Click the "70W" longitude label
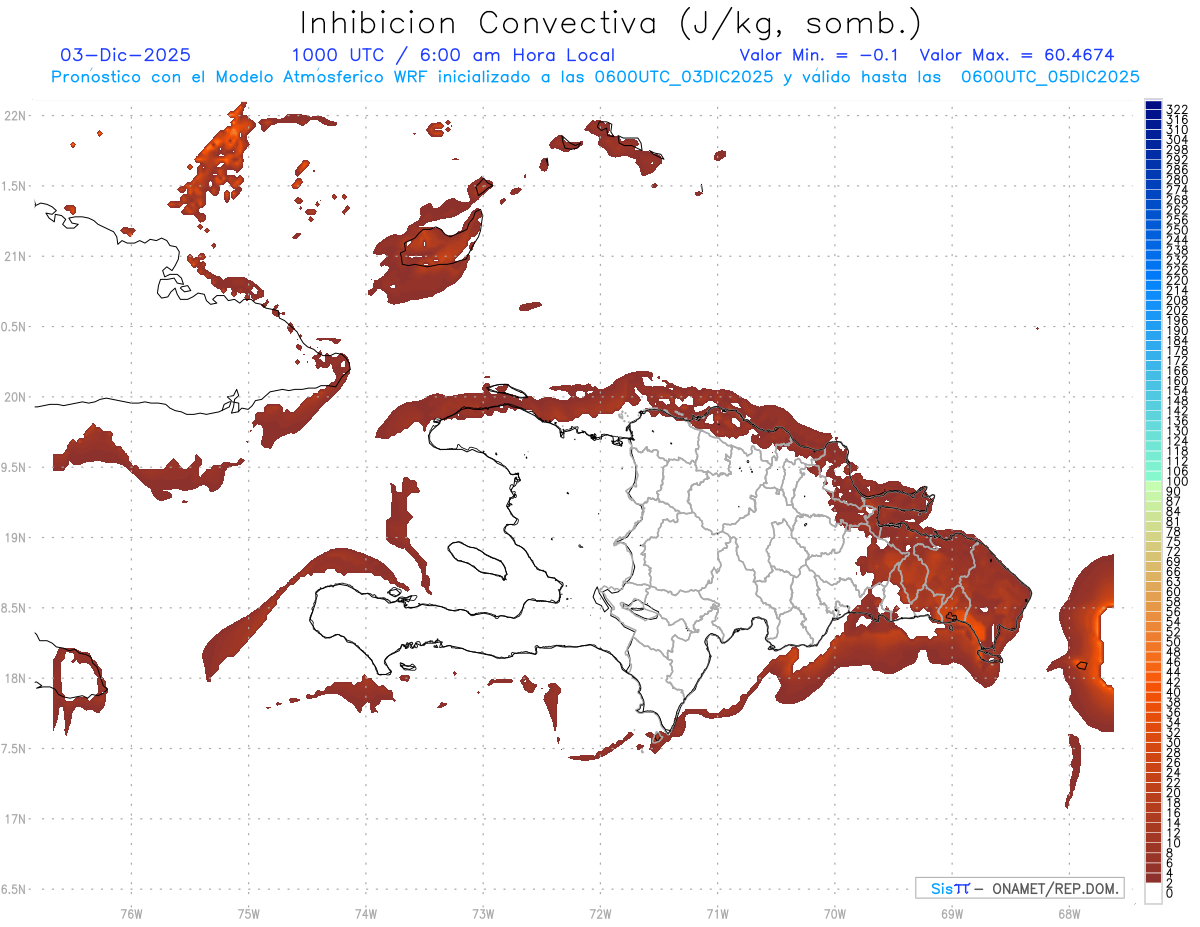The image size is (1200, 927). [835, 912]
